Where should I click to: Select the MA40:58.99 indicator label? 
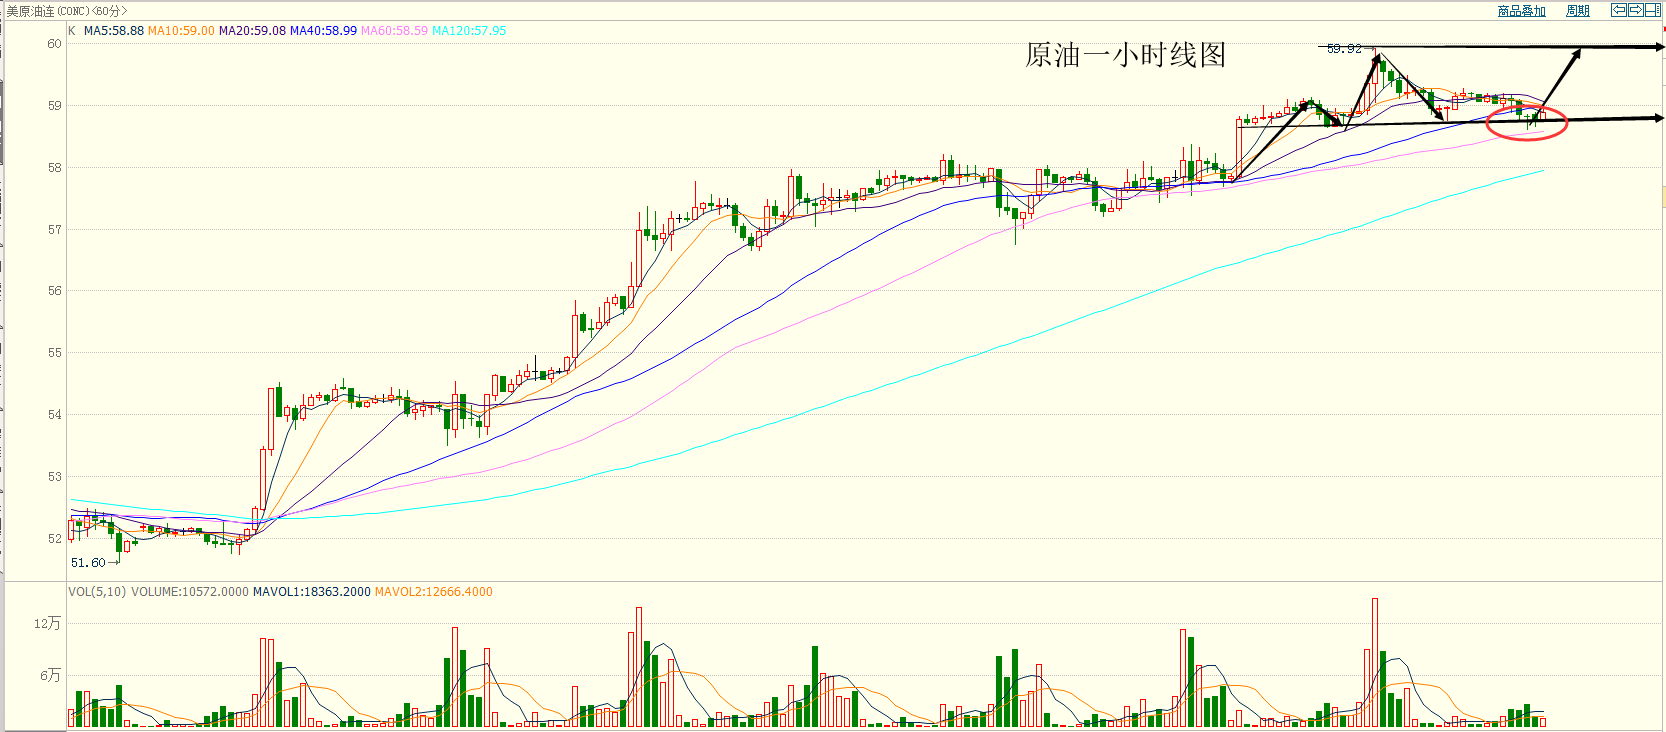323,31
